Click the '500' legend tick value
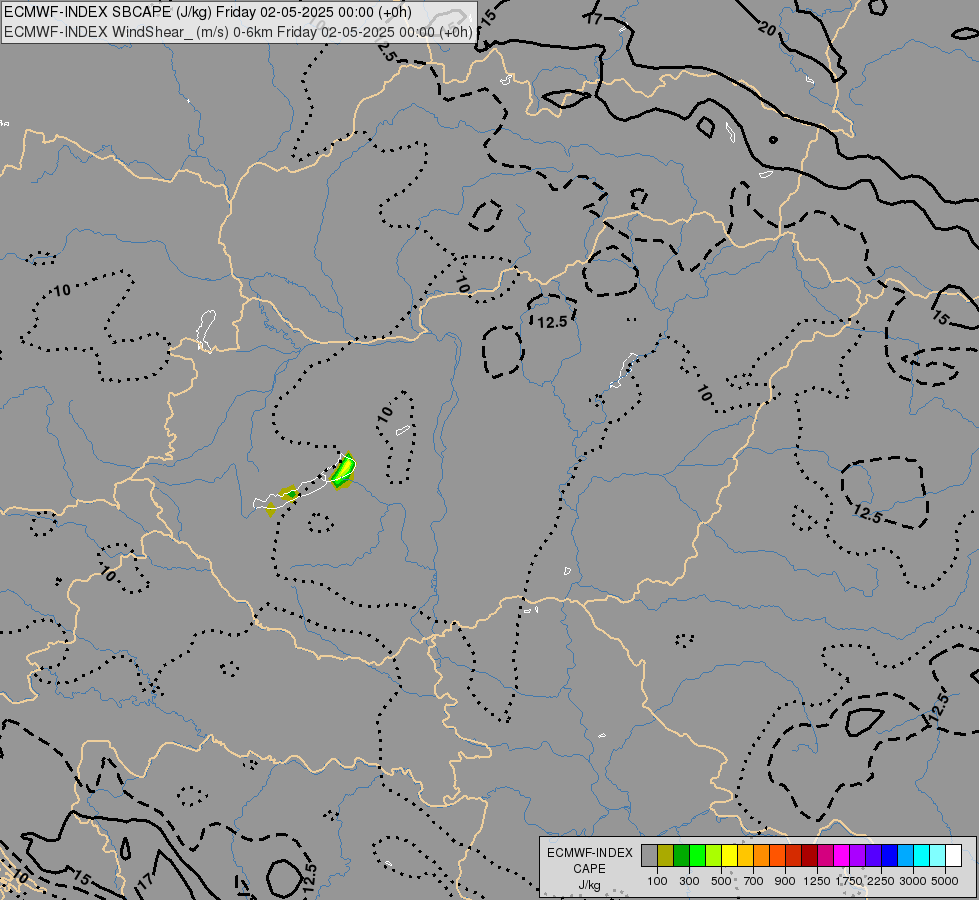This screenshot has width=979, height=900. click(x=721, y=881)
